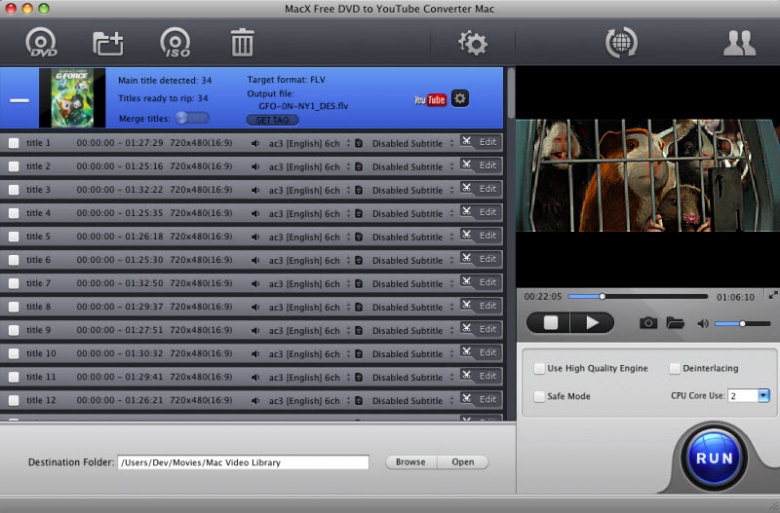Tick the Deinterlacing checkbox
This screenshot has height=513, width=780.
click(x=675, y=369)
